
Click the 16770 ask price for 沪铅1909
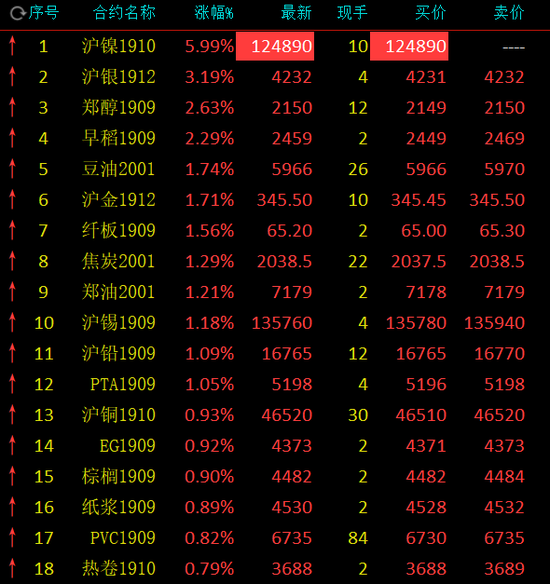pos(499,354)
